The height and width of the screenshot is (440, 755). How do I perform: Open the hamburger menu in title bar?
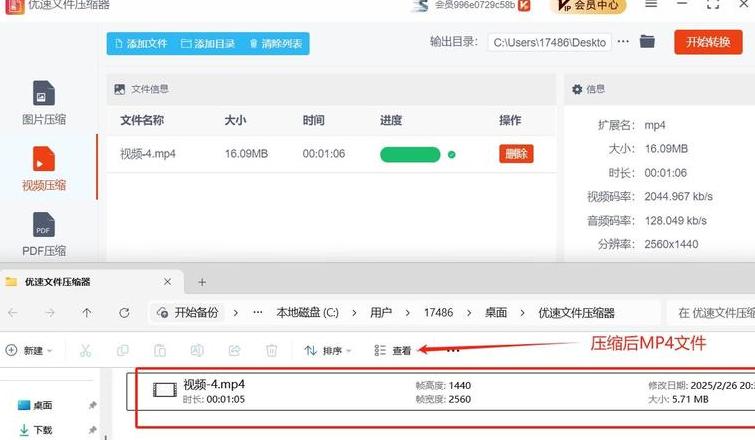651,4
